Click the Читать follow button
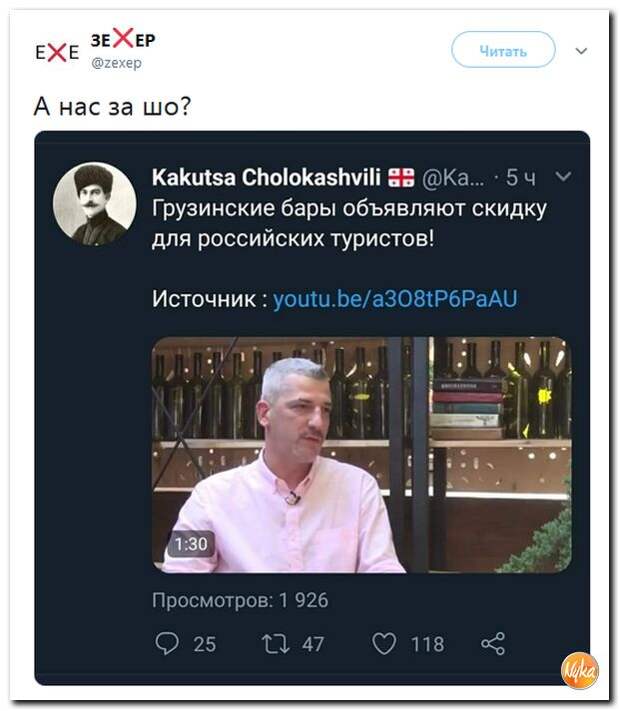This screenshot has width=620, height=711. (x=503, y=50)
